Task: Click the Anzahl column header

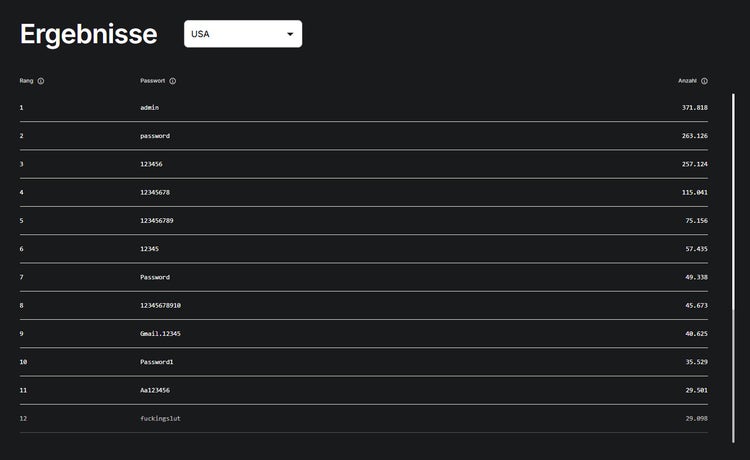Action: (687, 81)
